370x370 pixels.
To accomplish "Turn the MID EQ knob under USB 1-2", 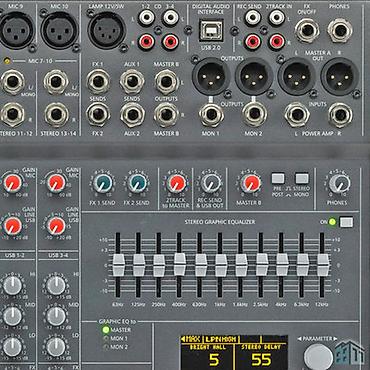I will (x=12, y=316).
